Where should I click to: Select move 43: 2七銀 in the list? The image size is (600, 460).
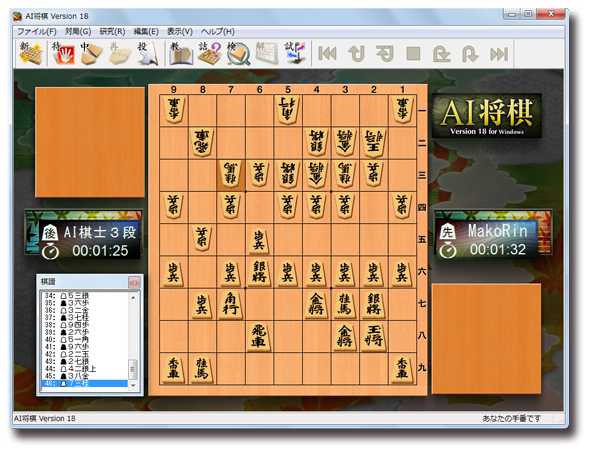[x=85, y=361]
